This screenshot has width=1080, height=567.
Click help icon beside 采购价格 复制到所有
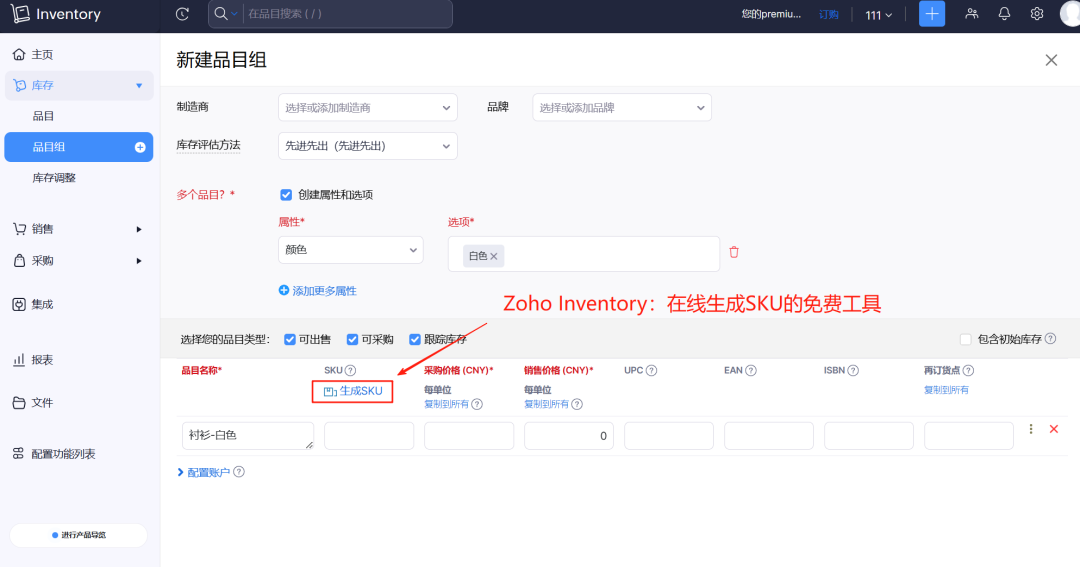477,404
